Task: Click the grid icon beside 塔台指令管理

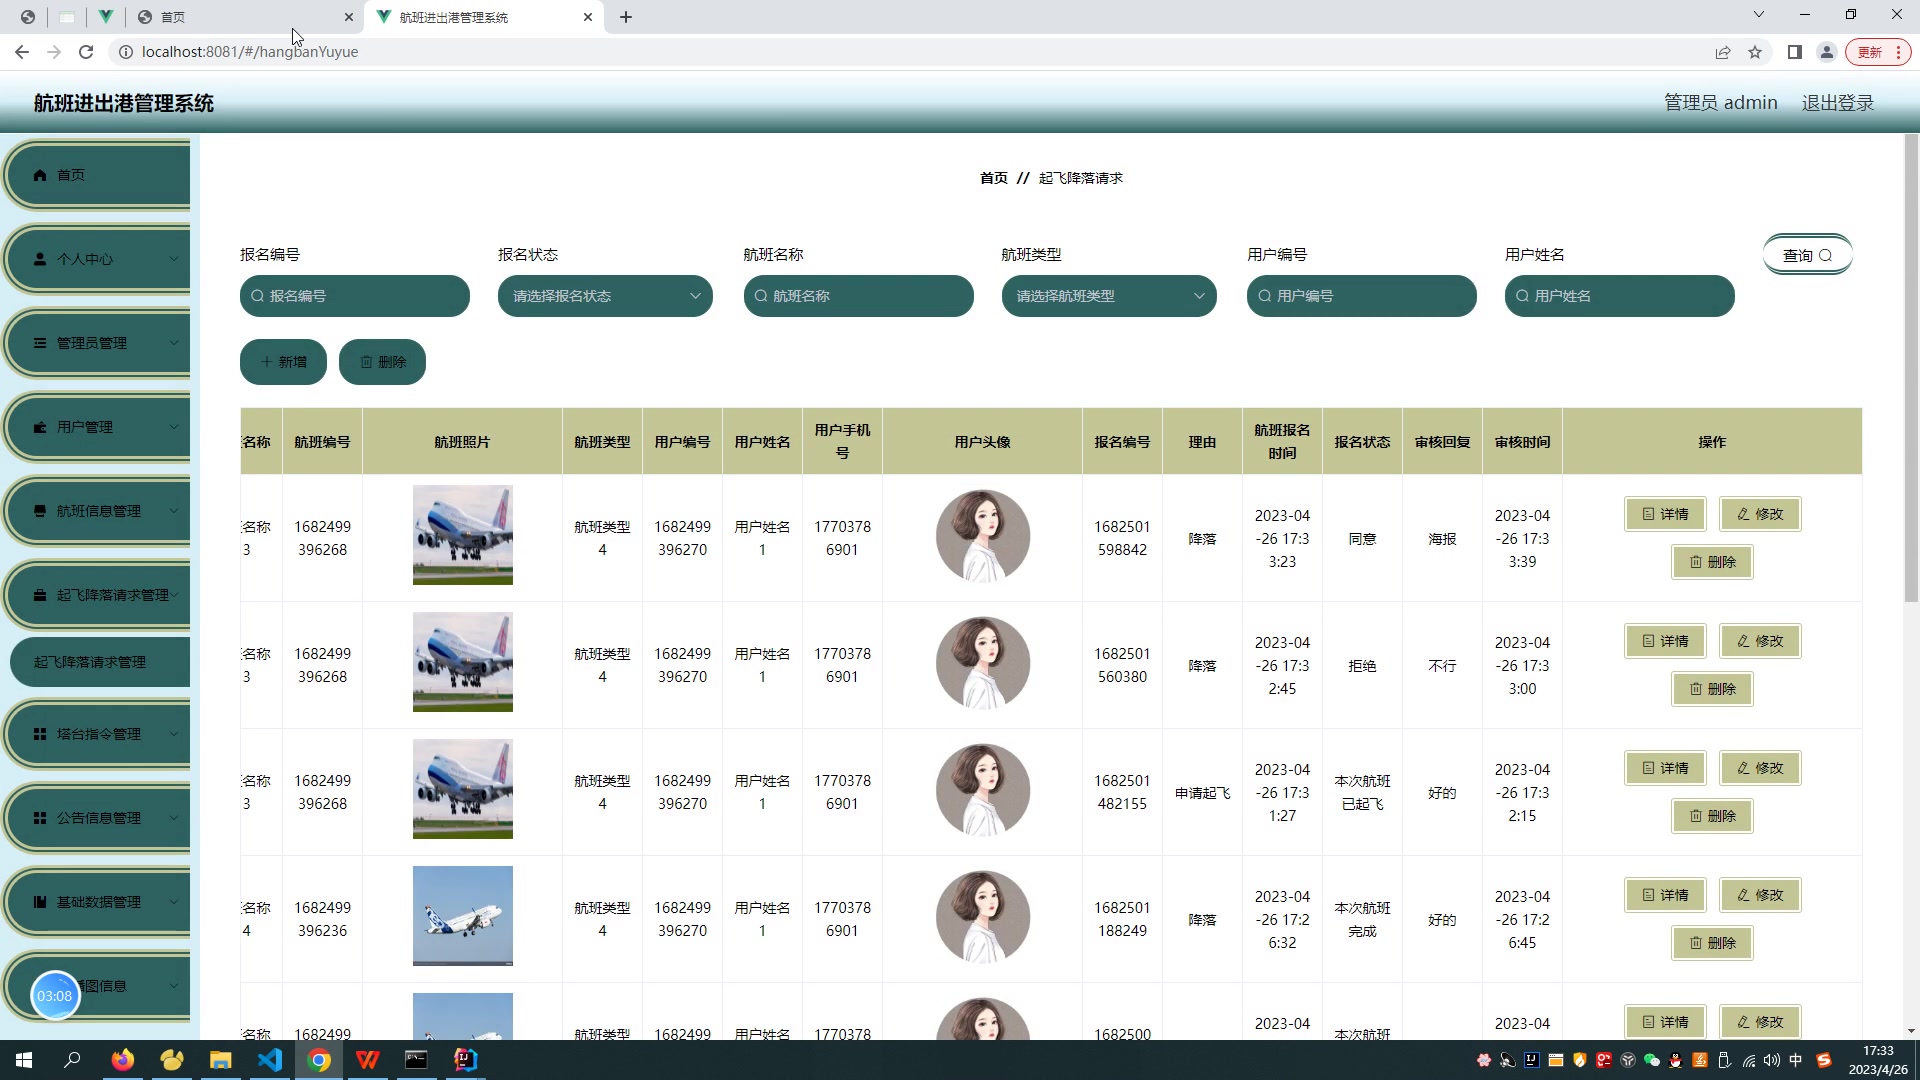Action: (40, 734)
